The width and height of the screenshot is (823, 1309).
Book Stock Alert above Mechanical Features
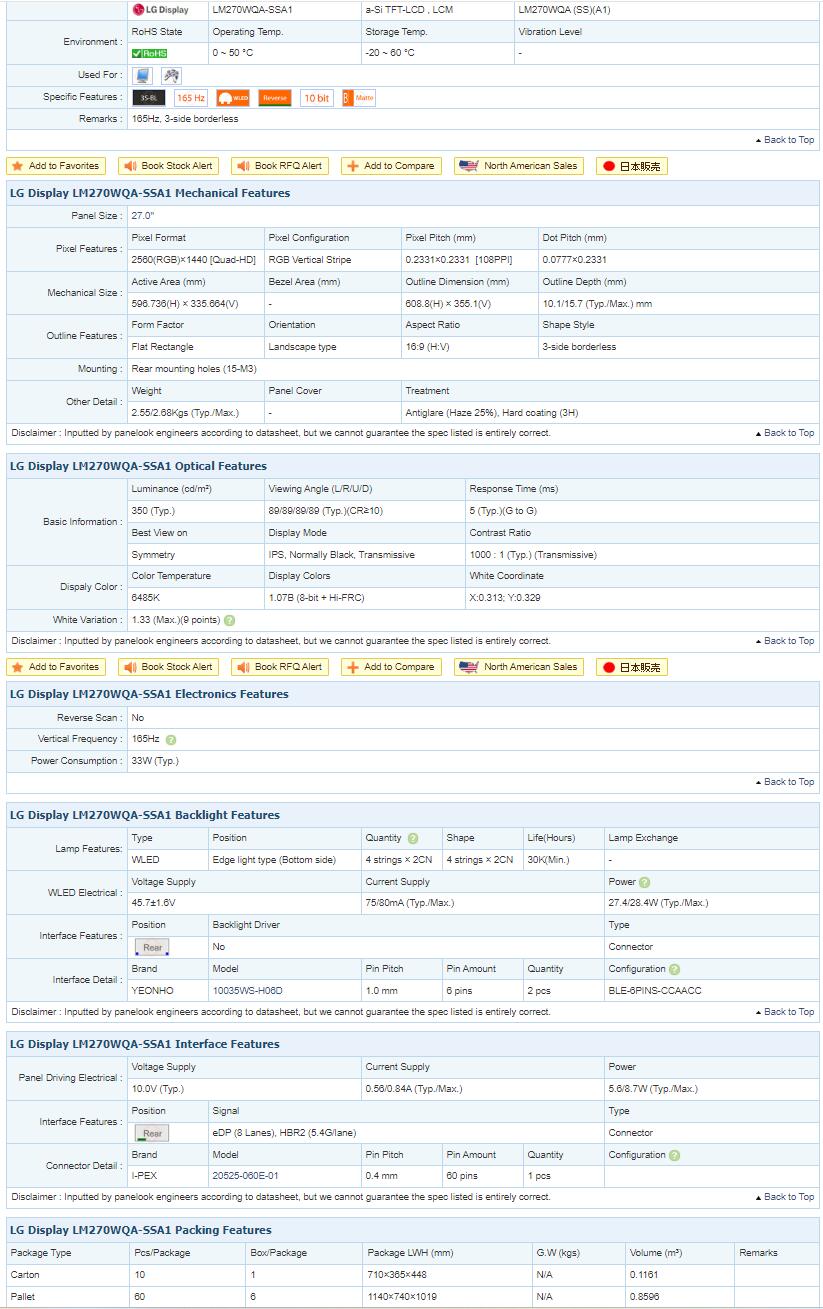point(168,166)
